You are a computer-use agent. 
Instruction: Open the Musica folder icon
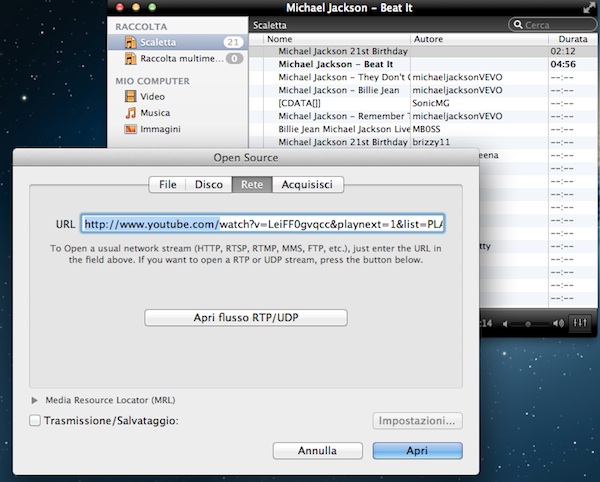(x=130, y=113)
